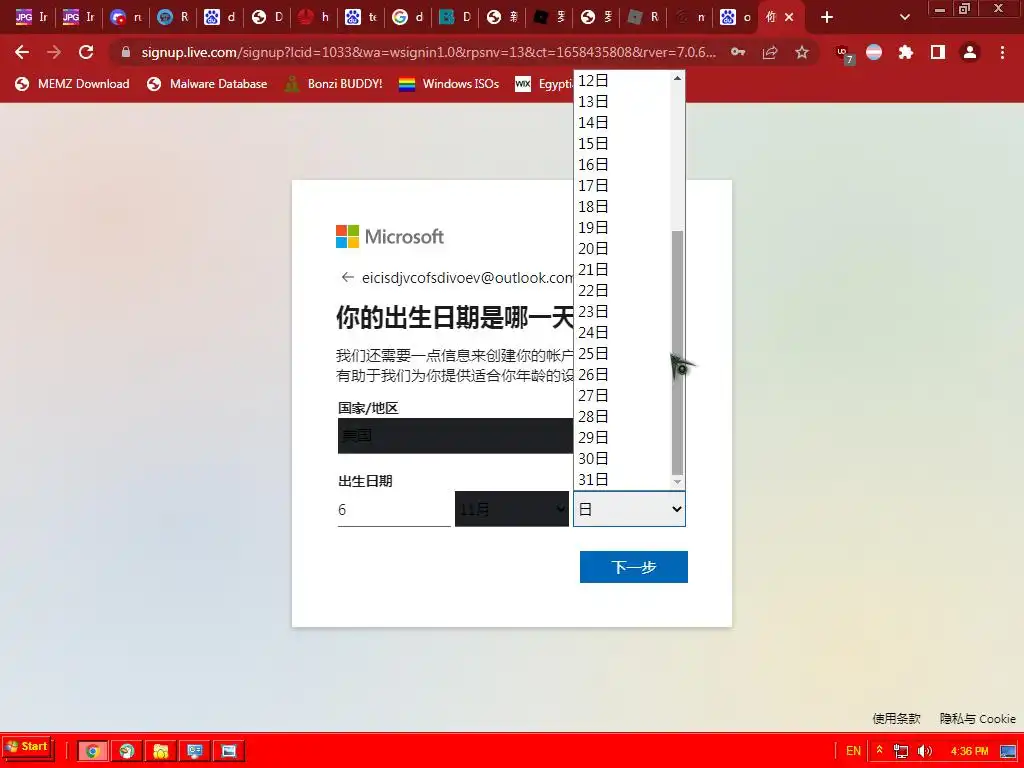Select 12日 in the day list

[x=622, y=80]
